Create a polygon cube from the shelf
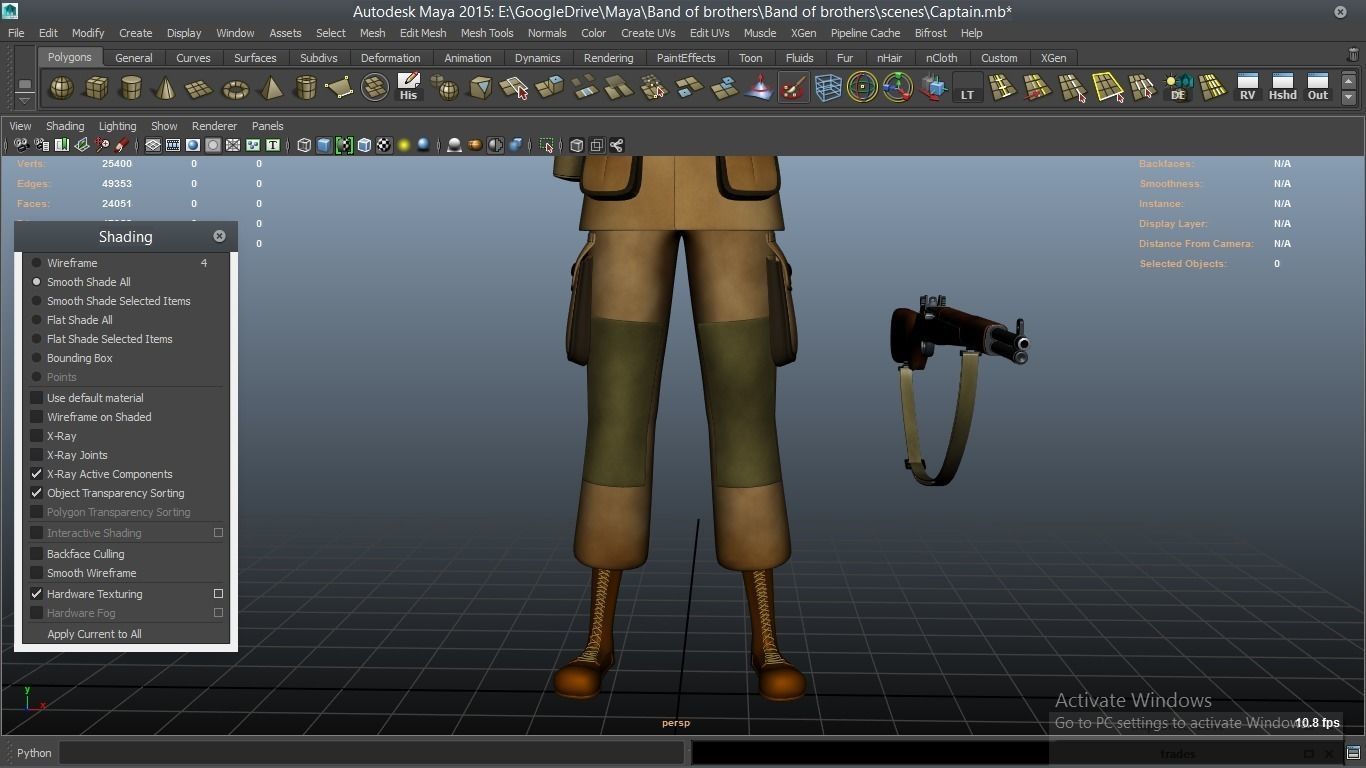The height and width of the screenshot is (768, 1366). click(x=96, y=88)
